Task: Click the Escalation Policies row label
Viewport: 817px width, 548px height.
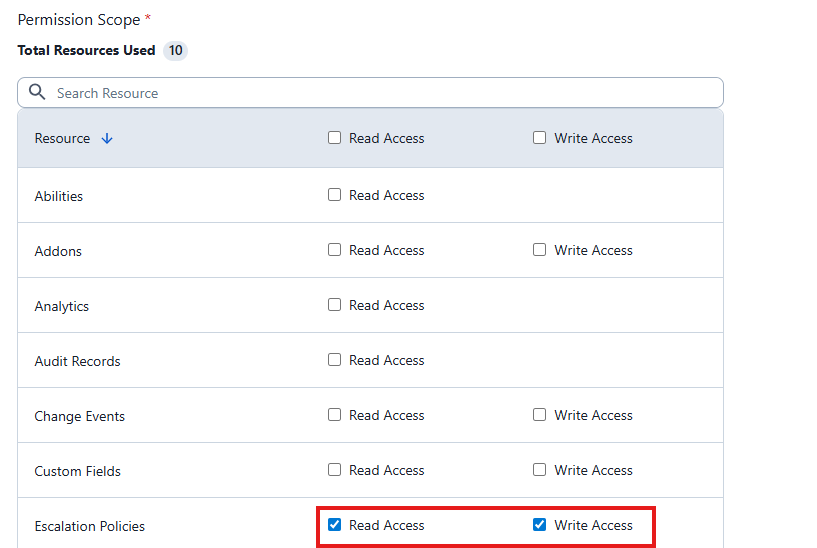Action: [x=89, y=526]
